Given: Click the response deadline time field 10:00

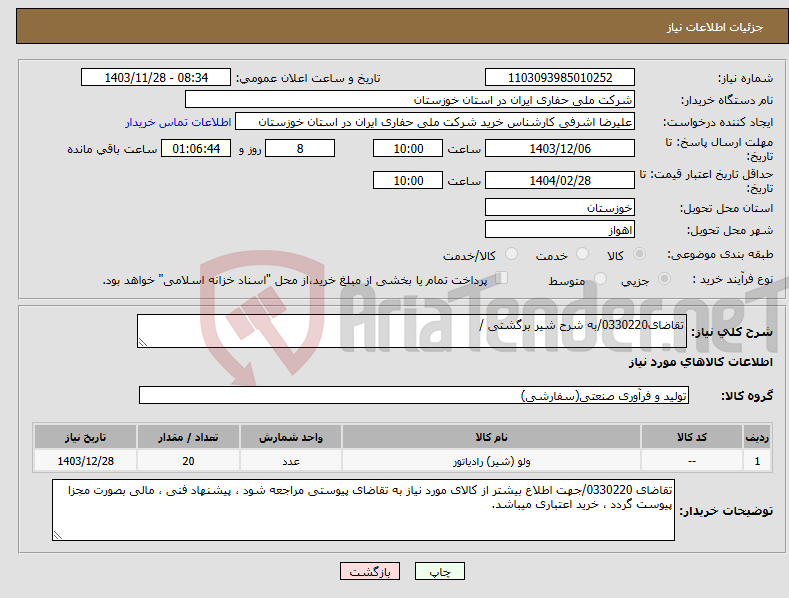Looking at the screenshot, I should tap(408, 148).
